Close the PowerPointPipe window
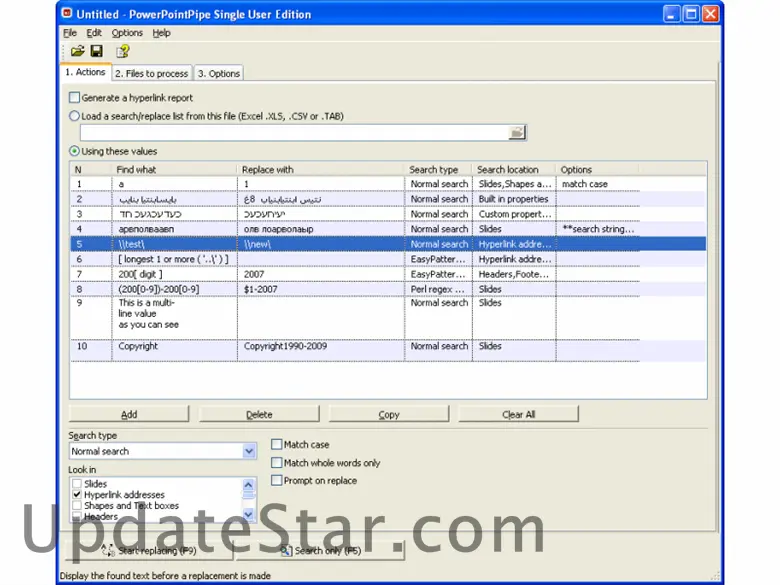The height and width of the screenshot is (585, 780). (710, 14)
